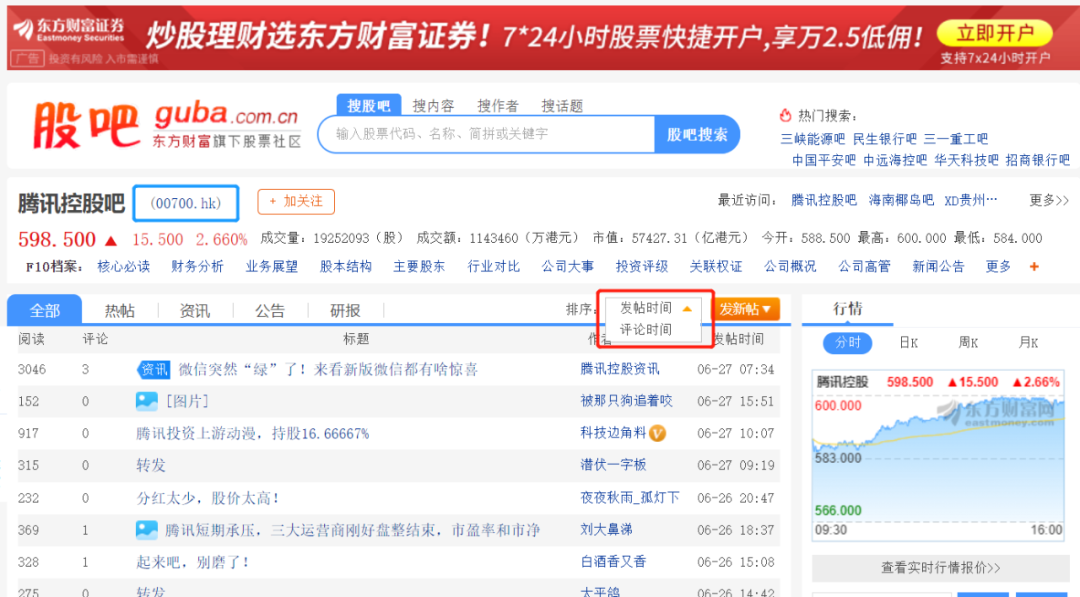Screen dimensions: 1080x597
Task: Toggle chart to 分时 view
Action: (x=848, y=343)
